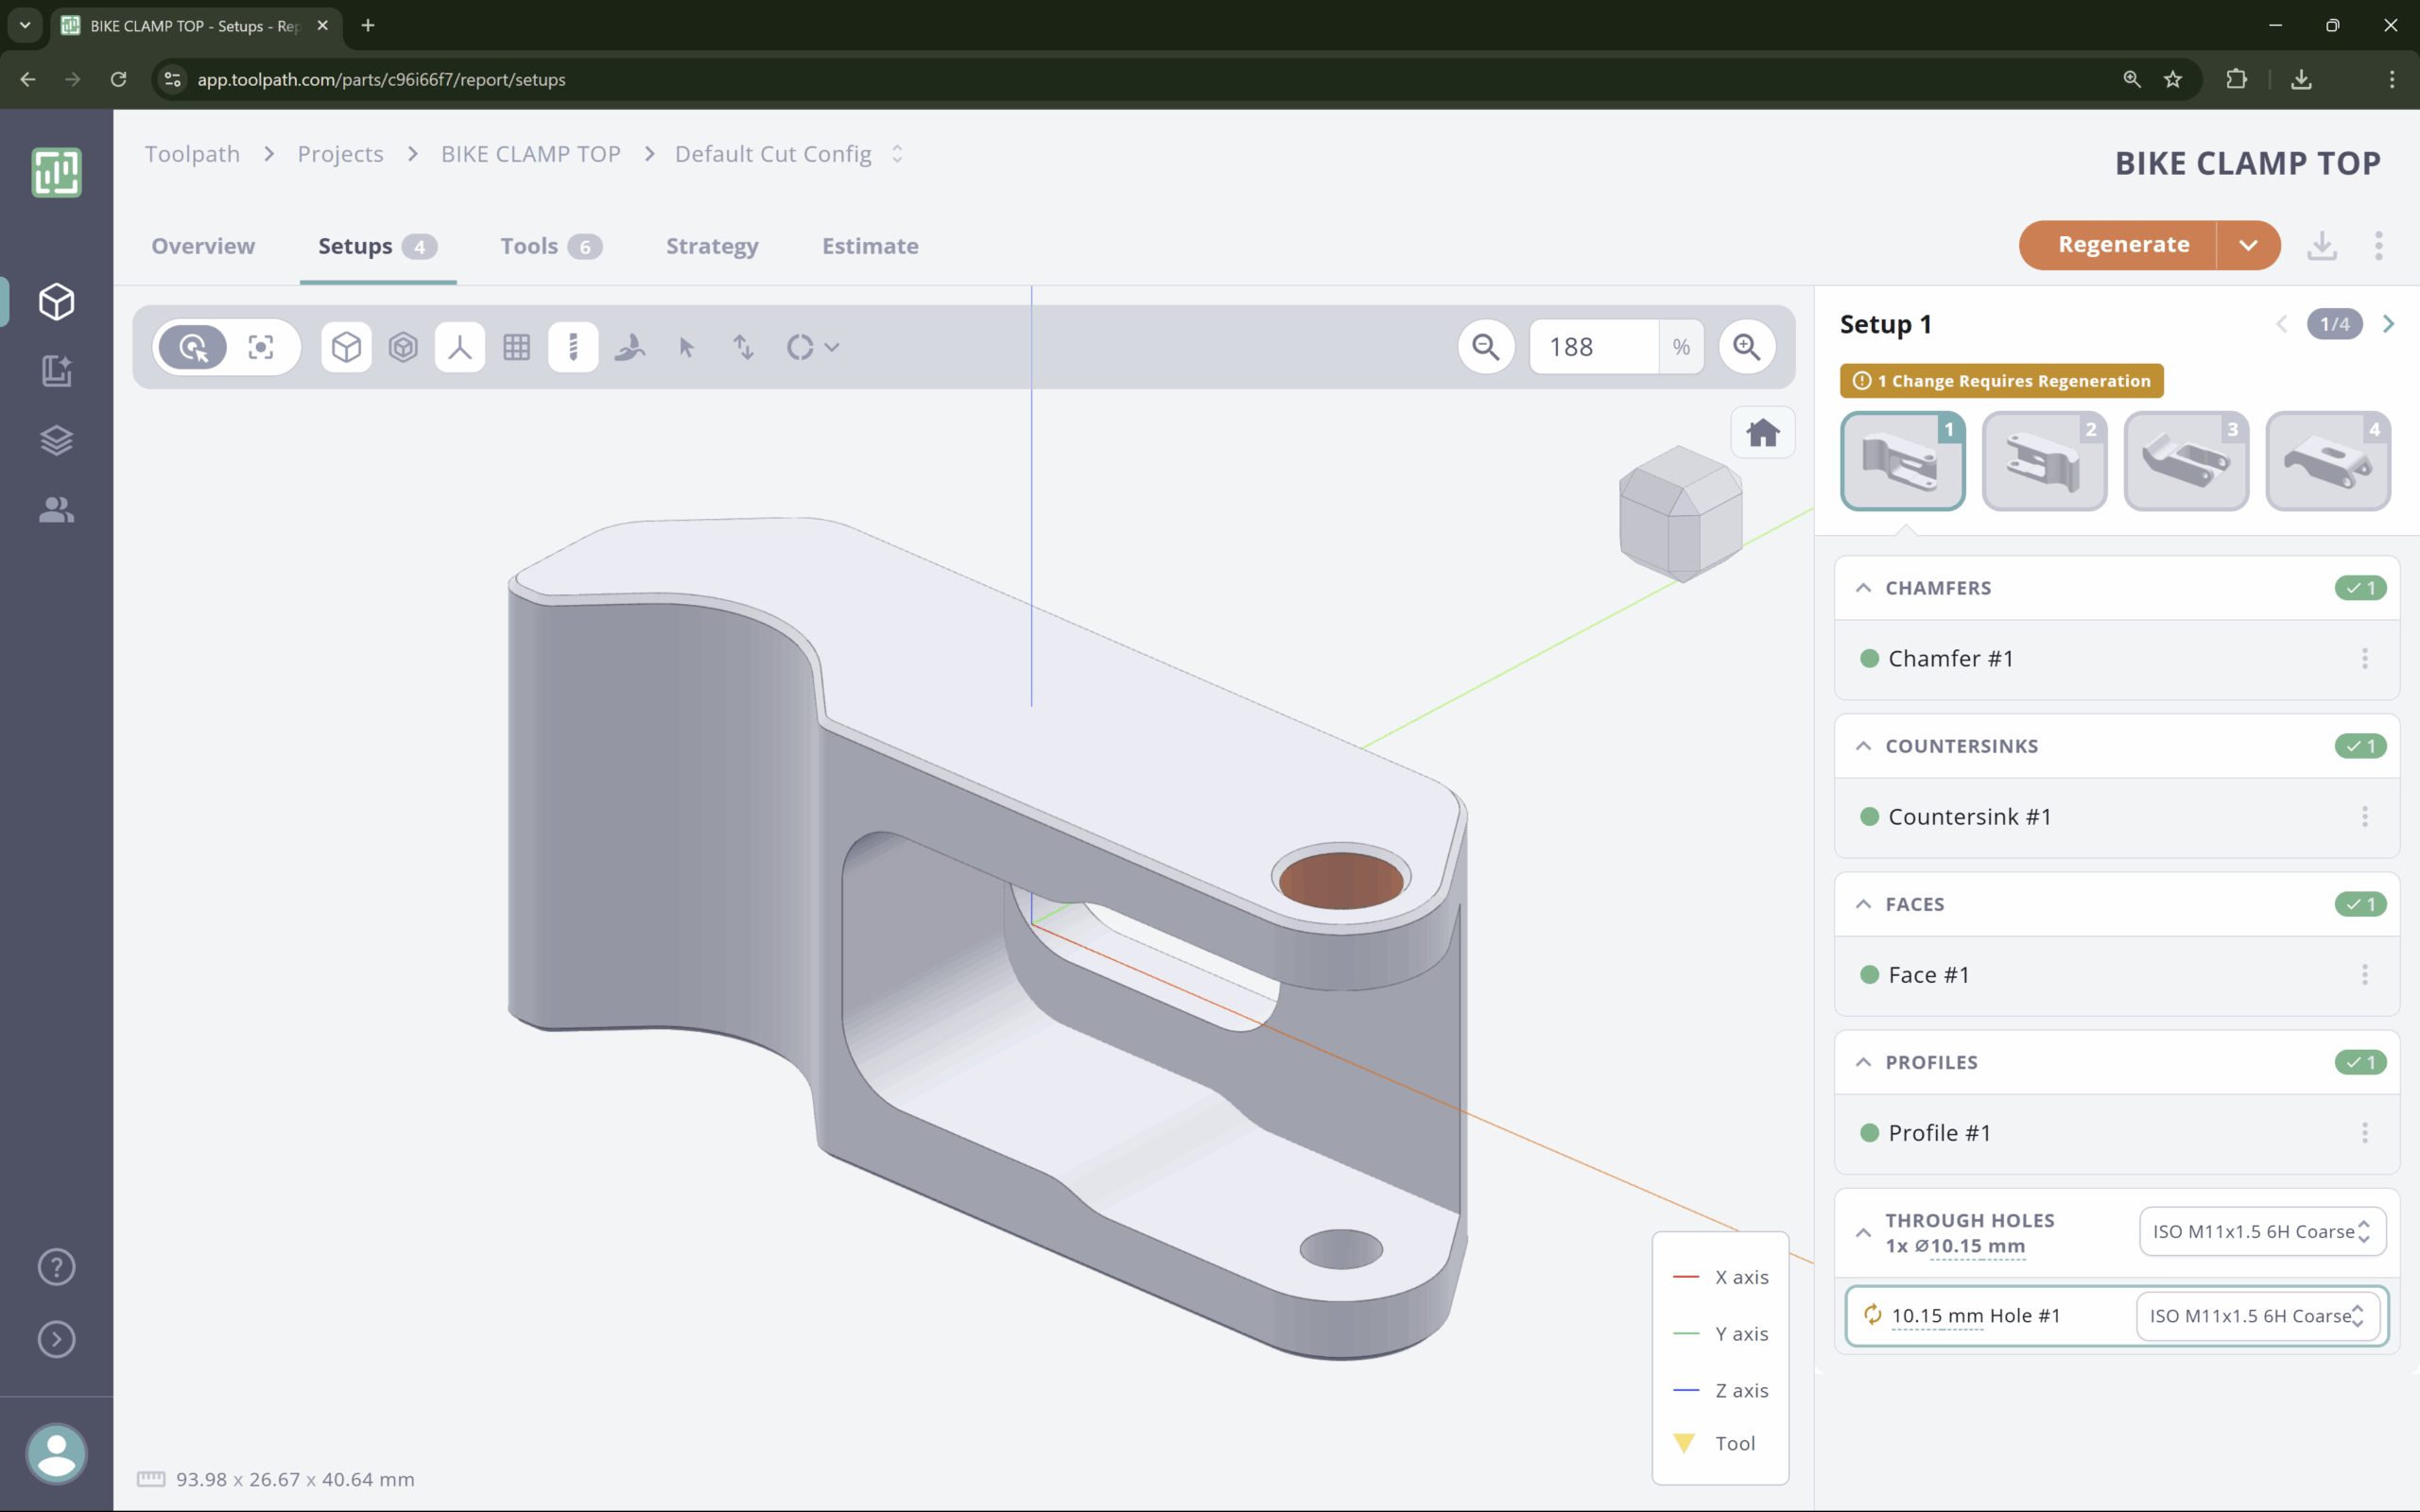
Task: Toggle the tool bit display icon
Action: click(573, 347)
